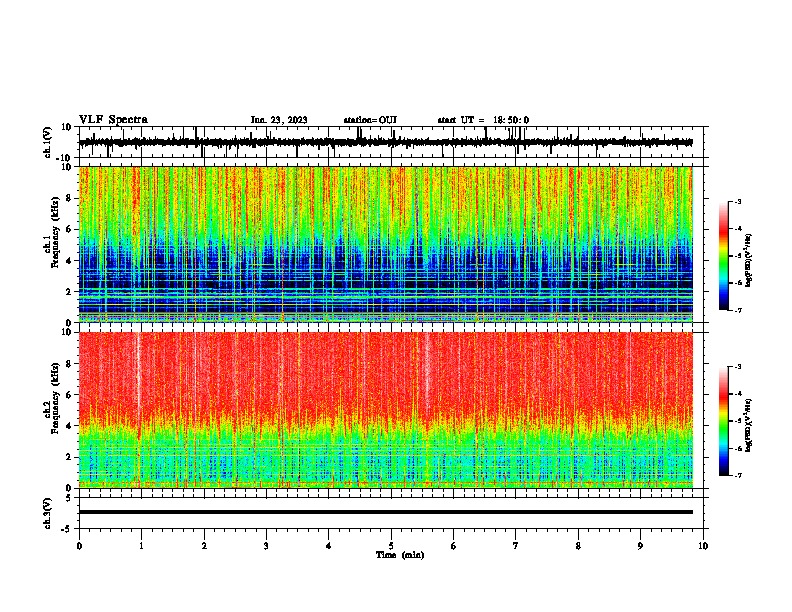Click the "ch.2 Frequency (kHz)" axis label

tap(52, 398)
